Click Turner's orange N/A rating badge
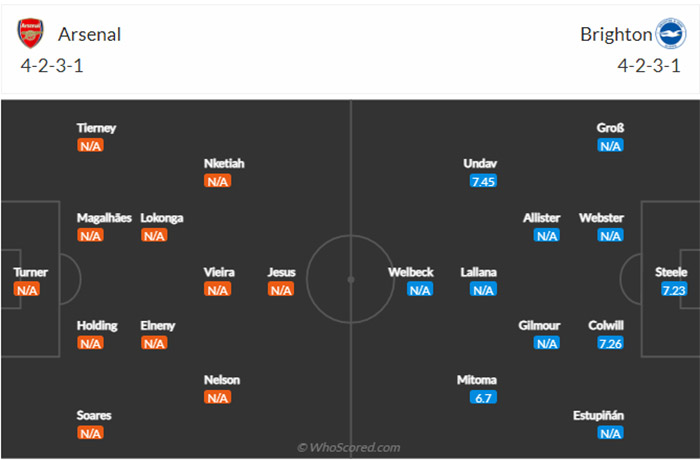This screenshot has height=460, width=700. (x=27, y=290)
